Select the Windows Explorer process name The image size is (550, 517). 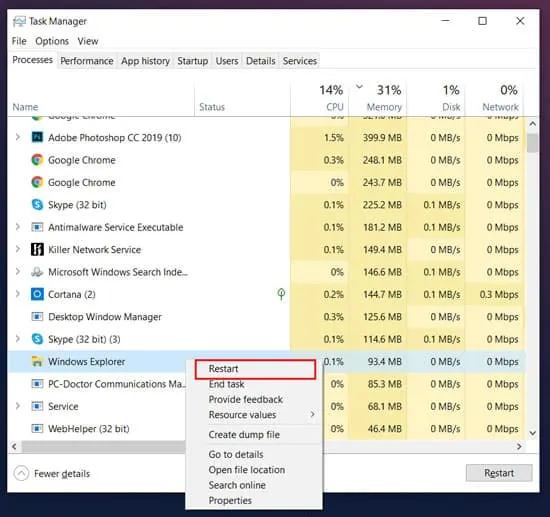pyautogui.click(x=86, y=362)
